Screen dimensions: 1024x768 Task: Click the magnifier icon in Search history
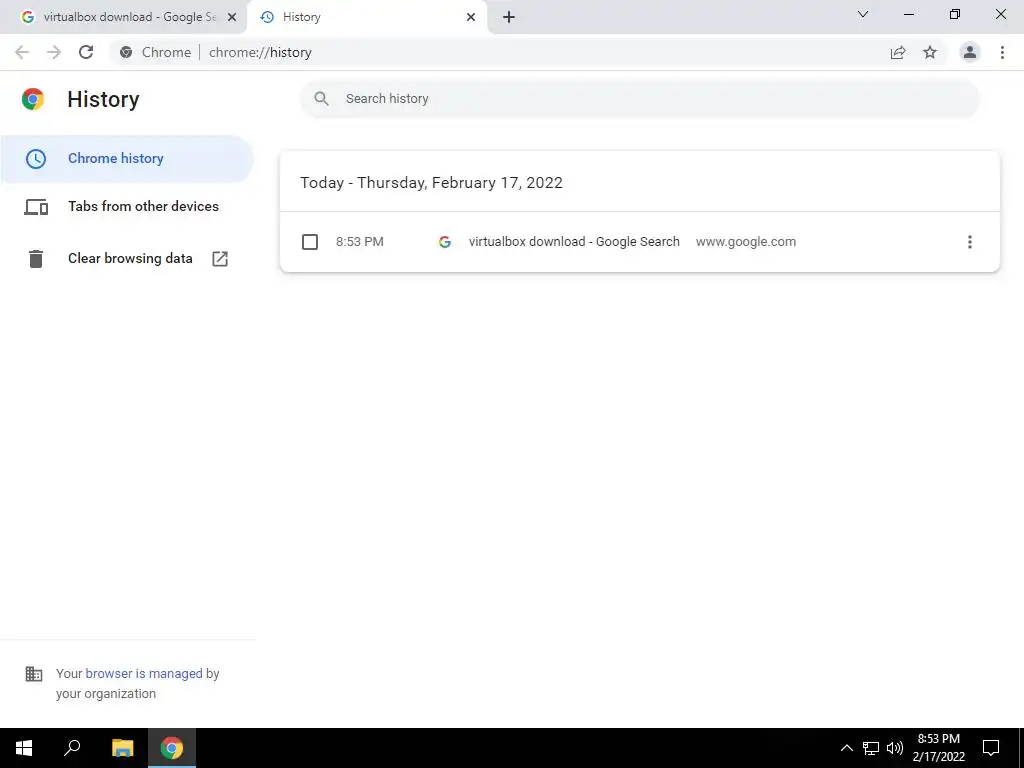click(321, 99)
